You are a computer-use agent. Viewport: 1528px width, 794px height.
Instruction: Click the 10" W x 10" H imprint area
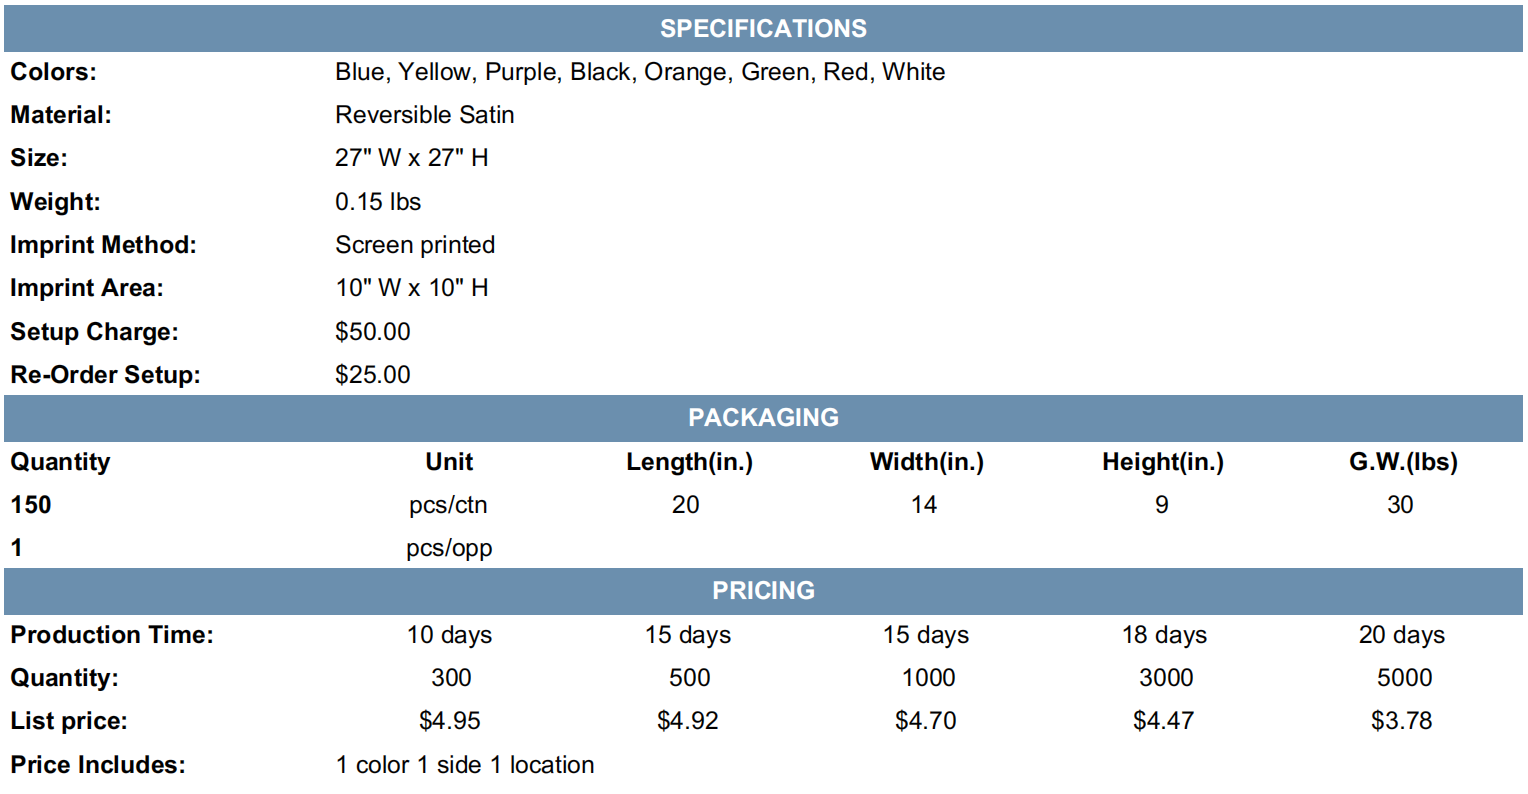tap(411, 288)
